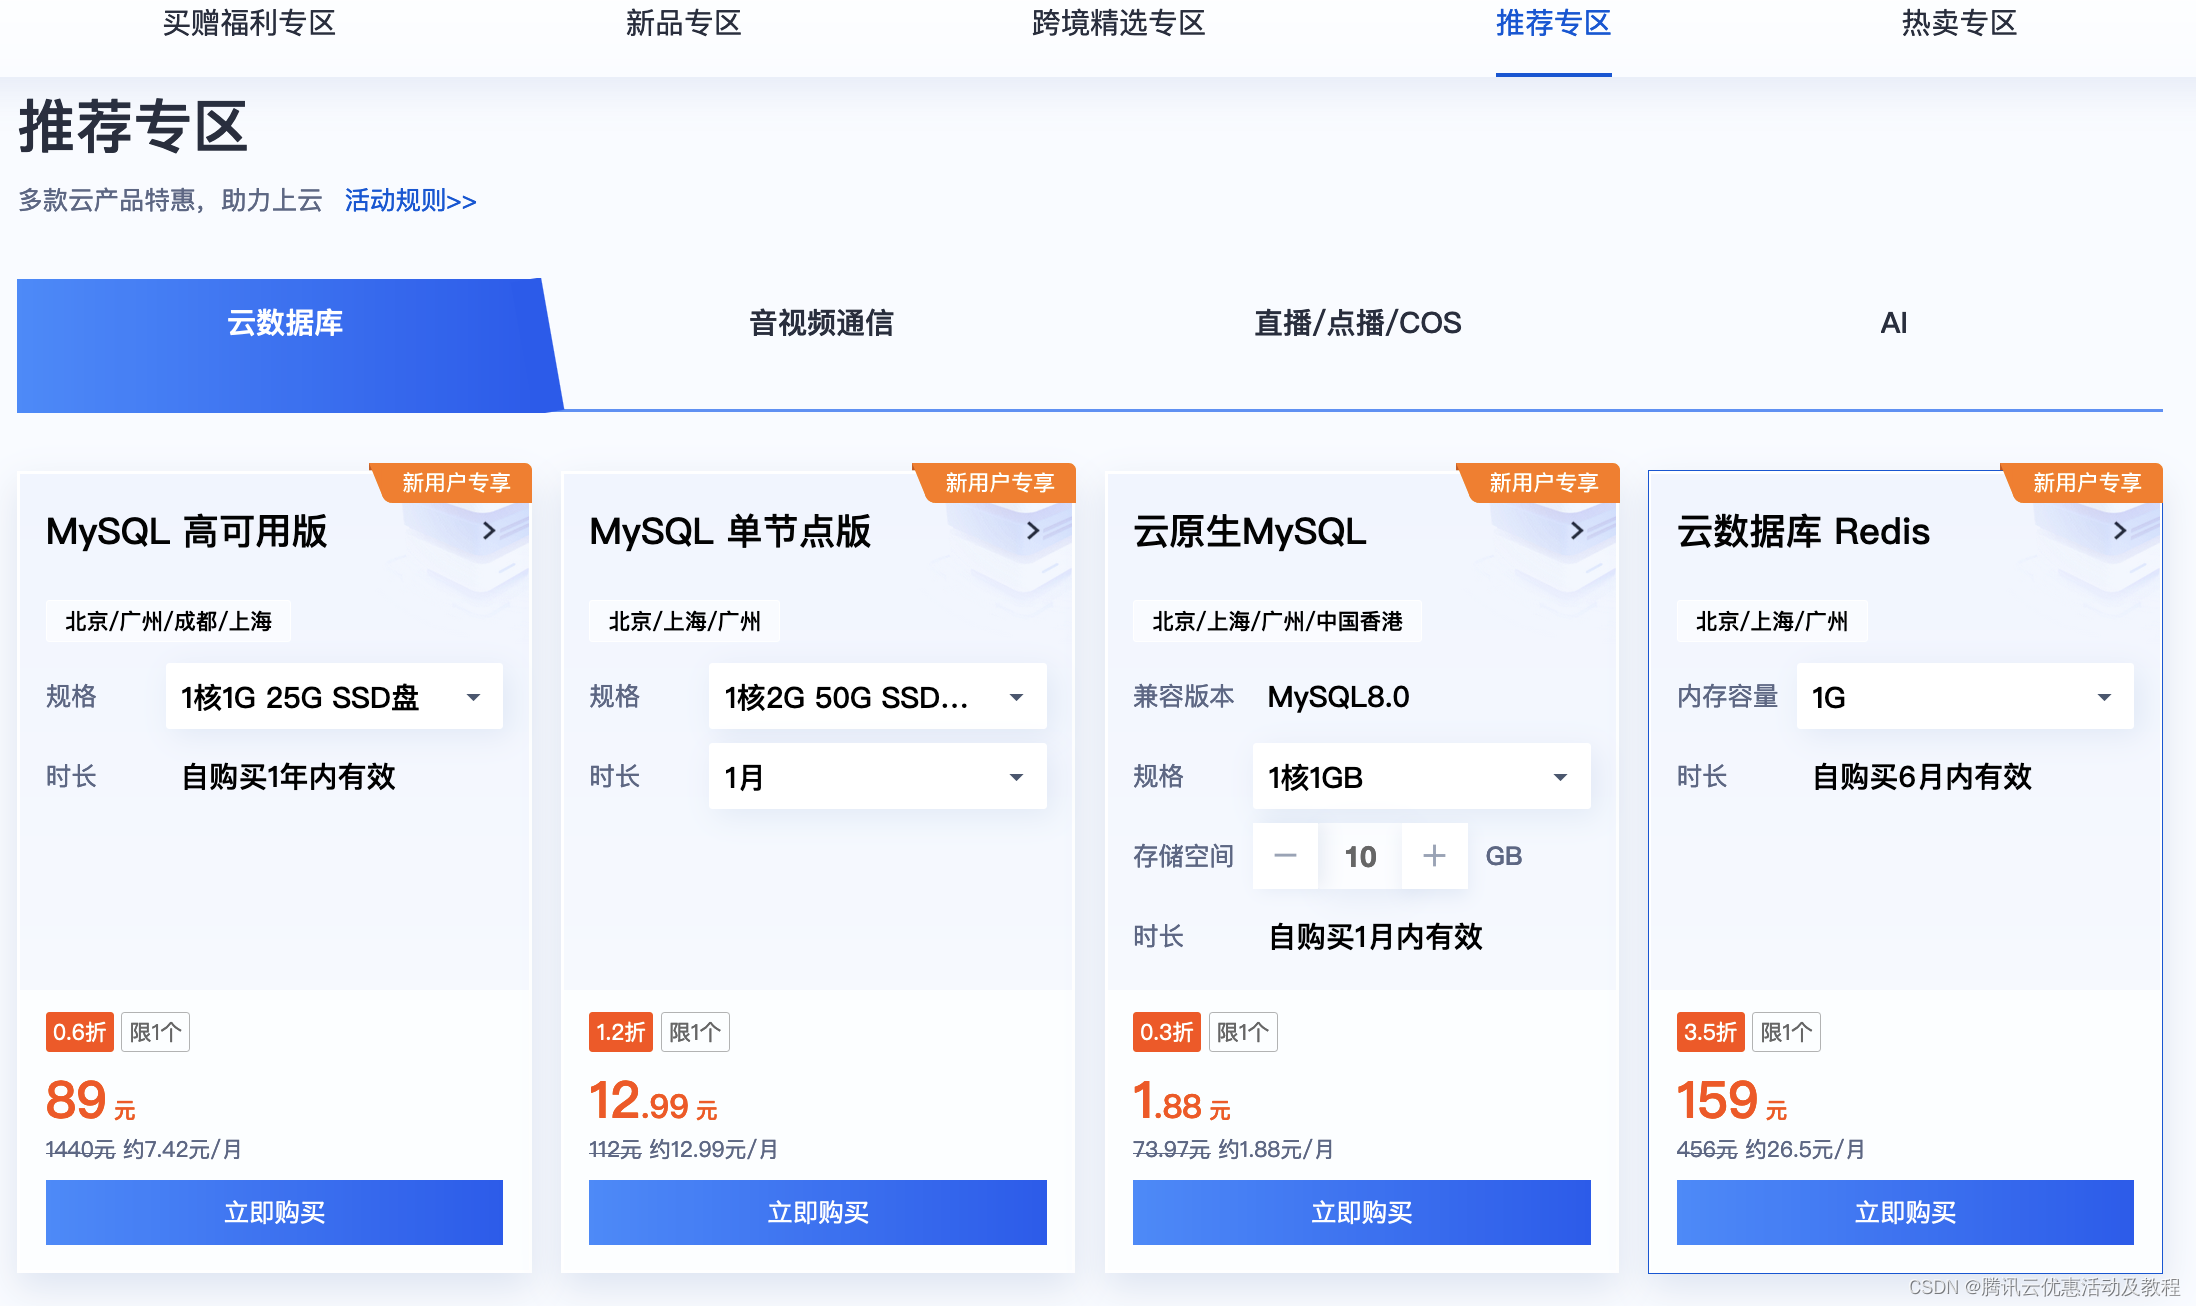
Task: Buy MySQL 单节点版 for 12.99元
Action: [x=818, y=1212]
